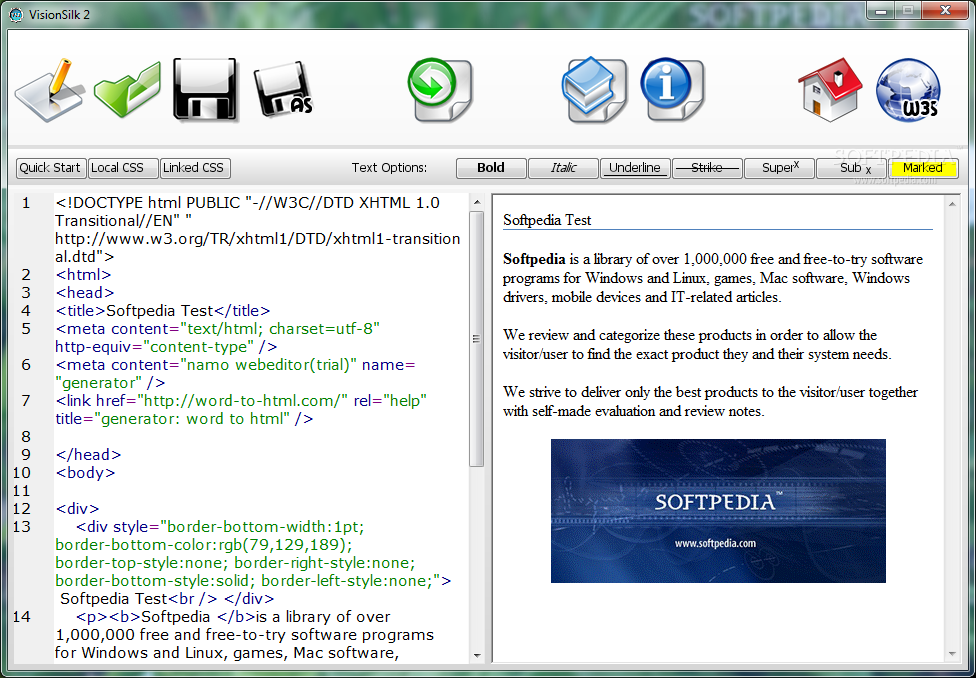This screenshot has height=678, width=976.
Task: Click code editor scrollbar up arrow
Action: click(477, 202)
